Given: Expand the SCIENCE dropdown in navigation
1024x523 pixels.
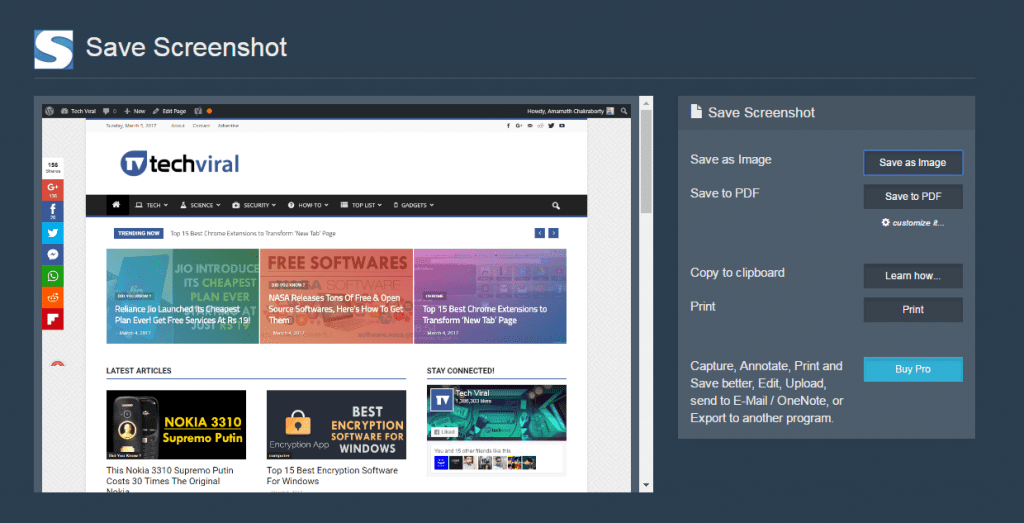Looking at the screenshot, I should (x=200, y=205).
